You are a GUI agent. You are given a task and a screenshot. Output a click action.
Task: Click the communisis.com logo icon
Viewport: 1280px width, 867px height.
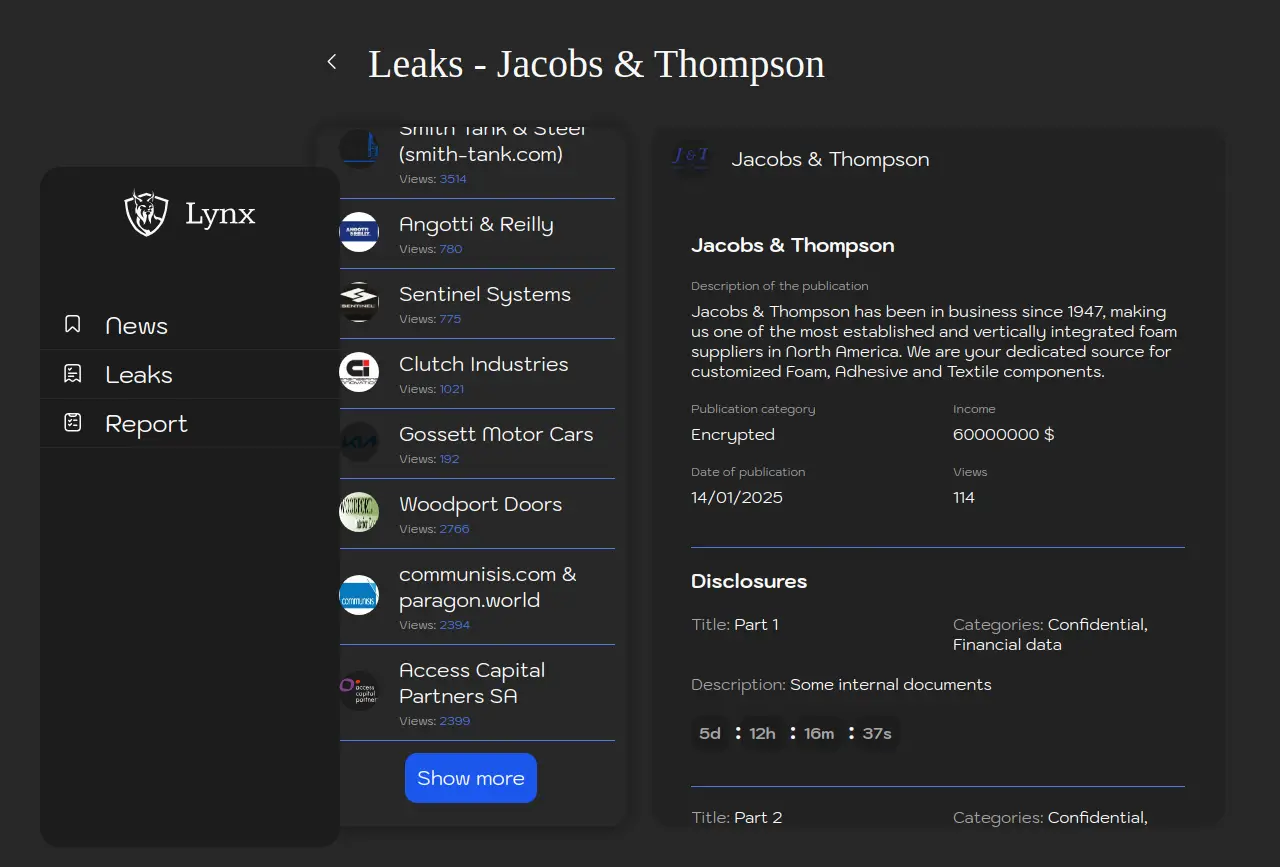359,596
